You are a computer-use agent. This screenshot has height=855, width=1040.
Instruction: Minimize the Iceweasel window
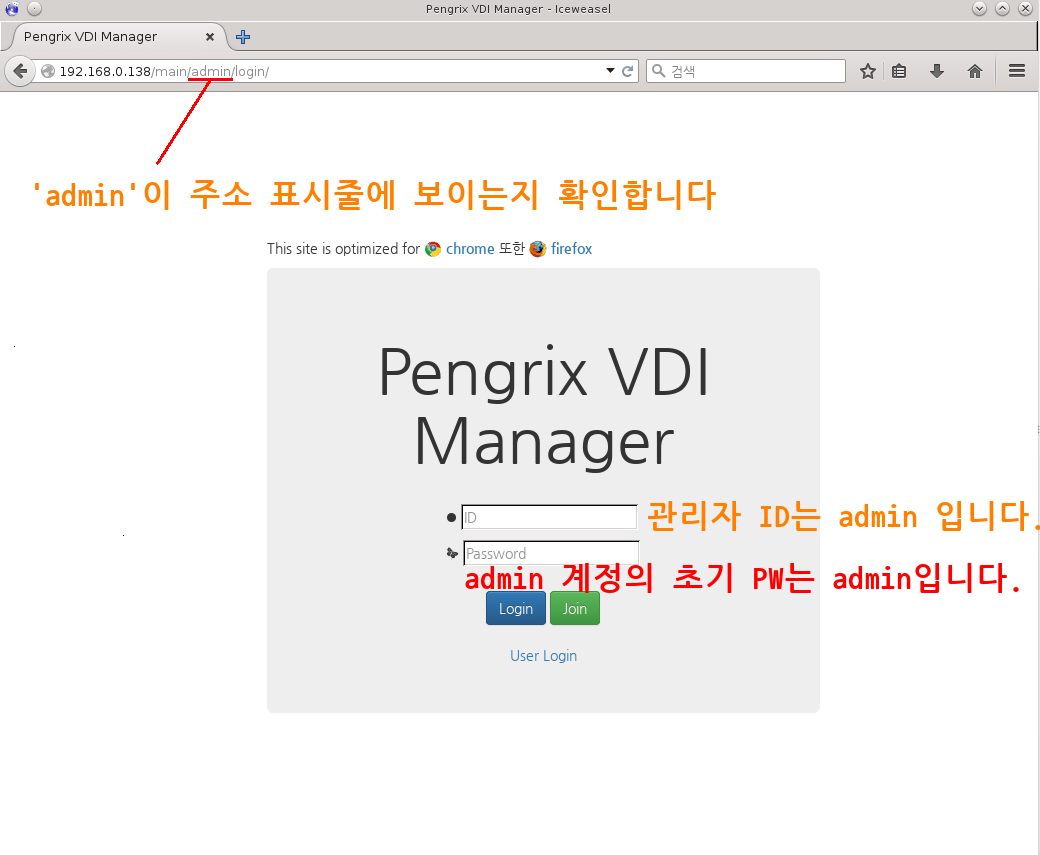point(979,9)
